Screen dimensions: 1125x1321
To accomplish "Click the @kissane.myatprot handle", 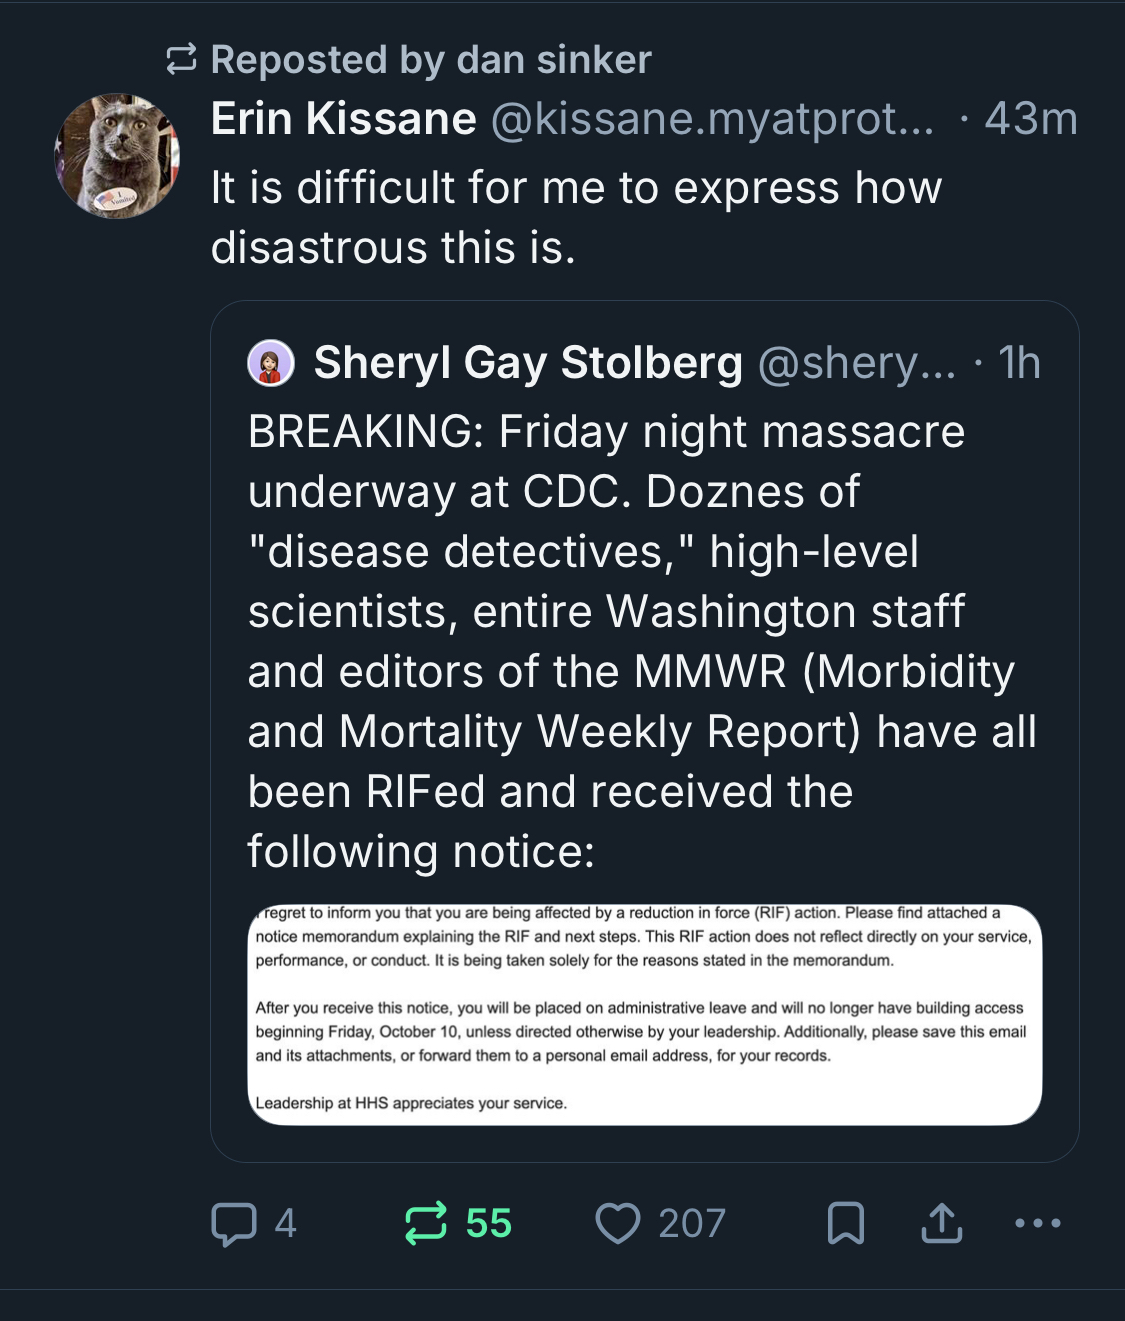I will [x=712, y=119].
